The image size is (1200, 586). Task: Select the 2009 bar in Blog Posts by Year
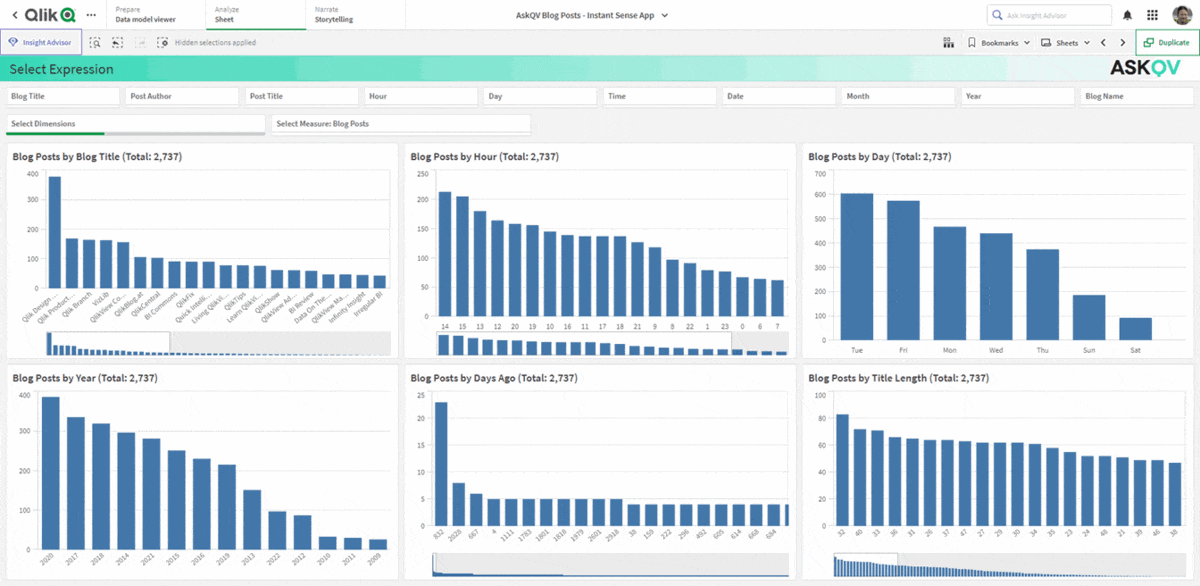coord(377,545)
